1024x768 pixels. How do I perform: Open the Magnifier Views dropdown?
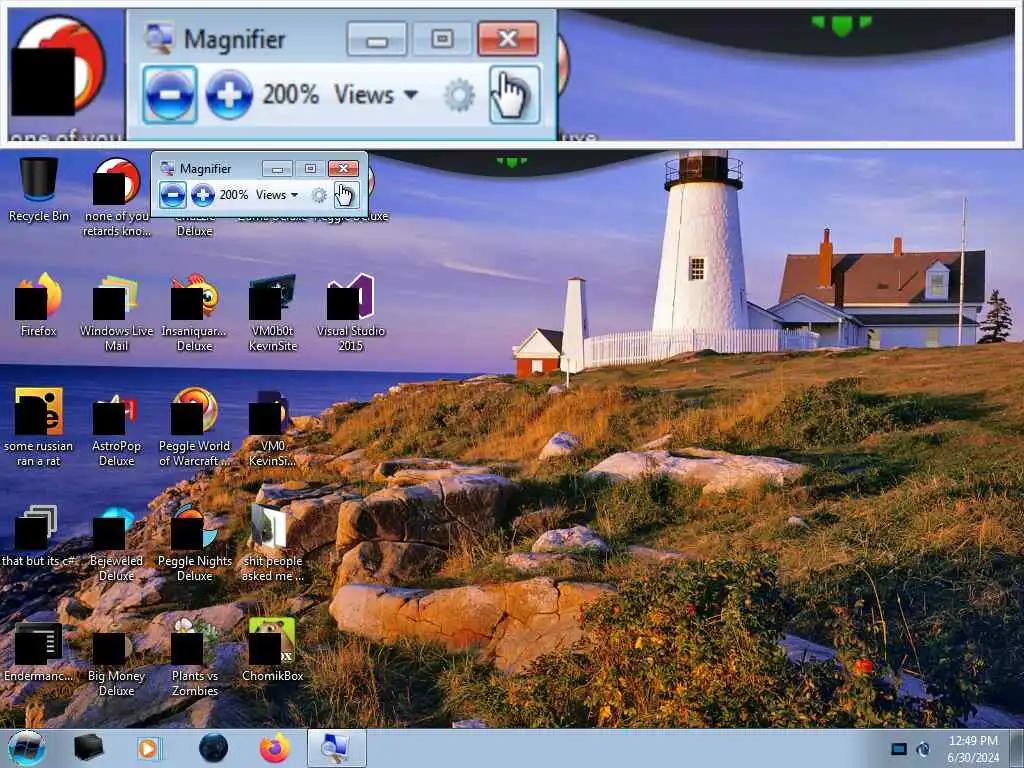277,195
